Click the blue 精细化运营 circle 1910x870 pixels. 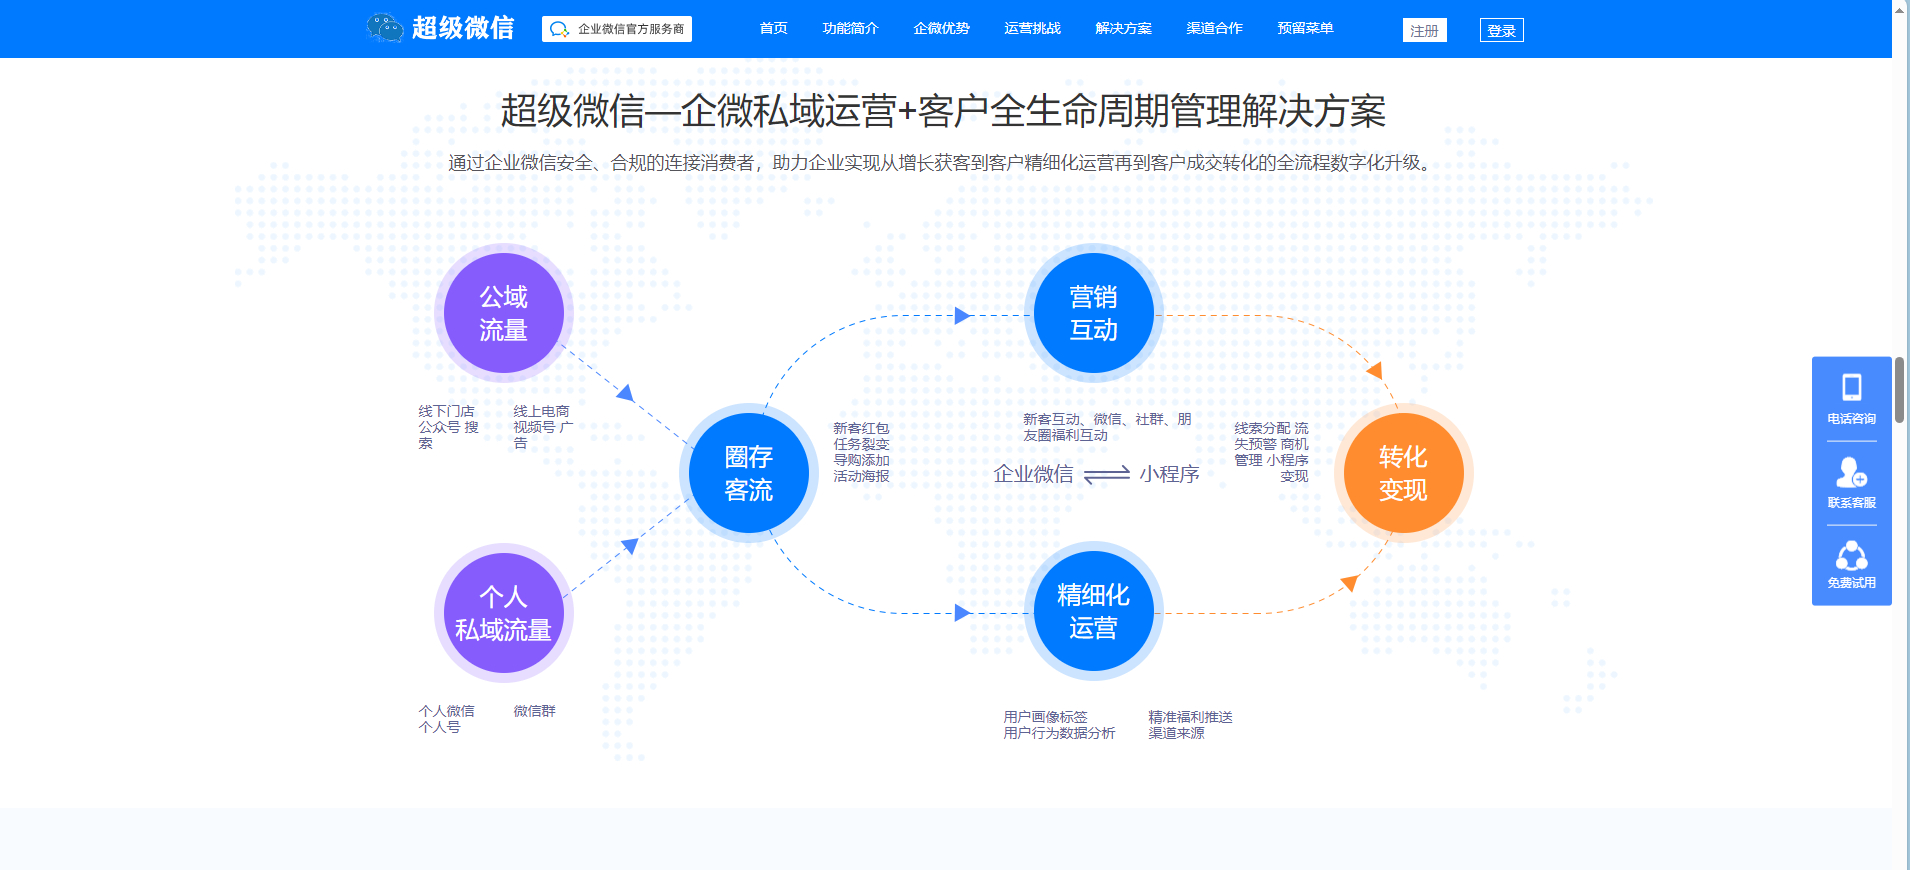(1093, 611)
